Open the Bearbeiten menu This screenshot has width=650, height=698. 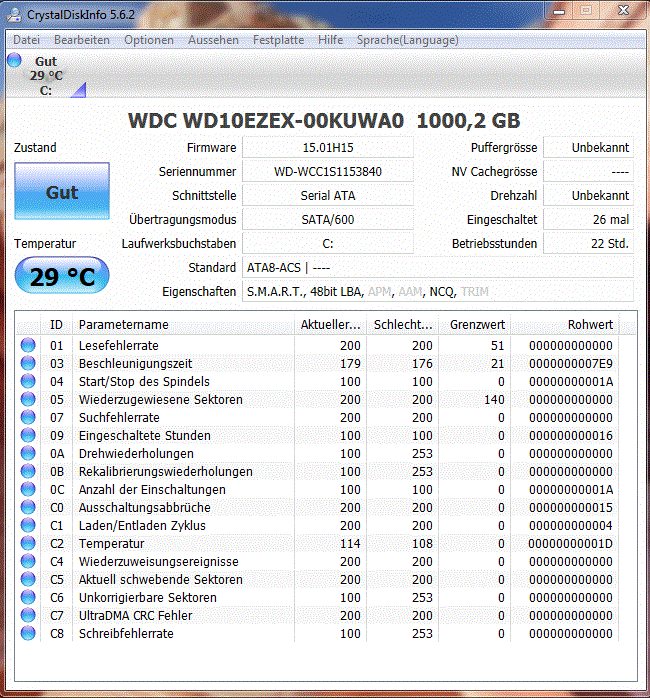(81, 40)
